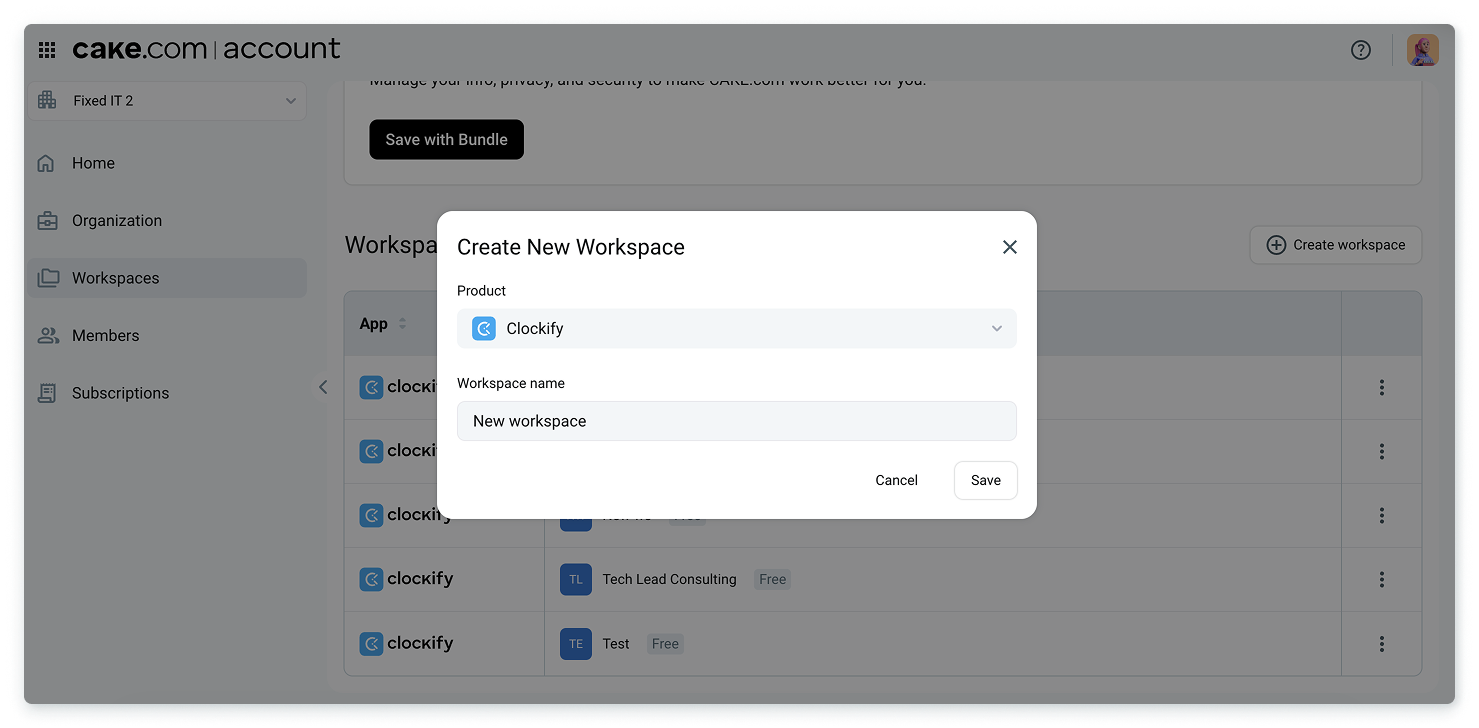This screenshot has width=1479, height=728.
Task: Select the Home icon in the sidebar
Action: [47, 162]
